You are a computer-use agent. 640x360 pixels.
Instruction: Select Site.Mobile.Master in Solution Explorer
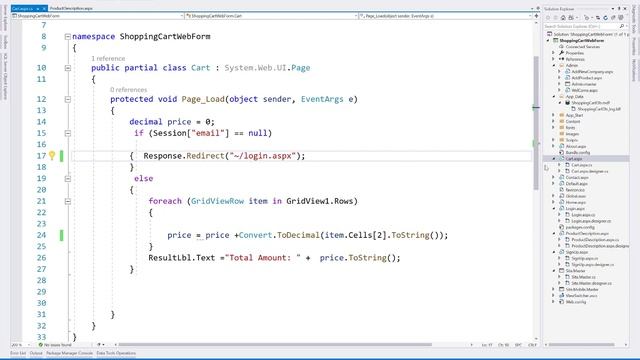[x=582, y=289]
